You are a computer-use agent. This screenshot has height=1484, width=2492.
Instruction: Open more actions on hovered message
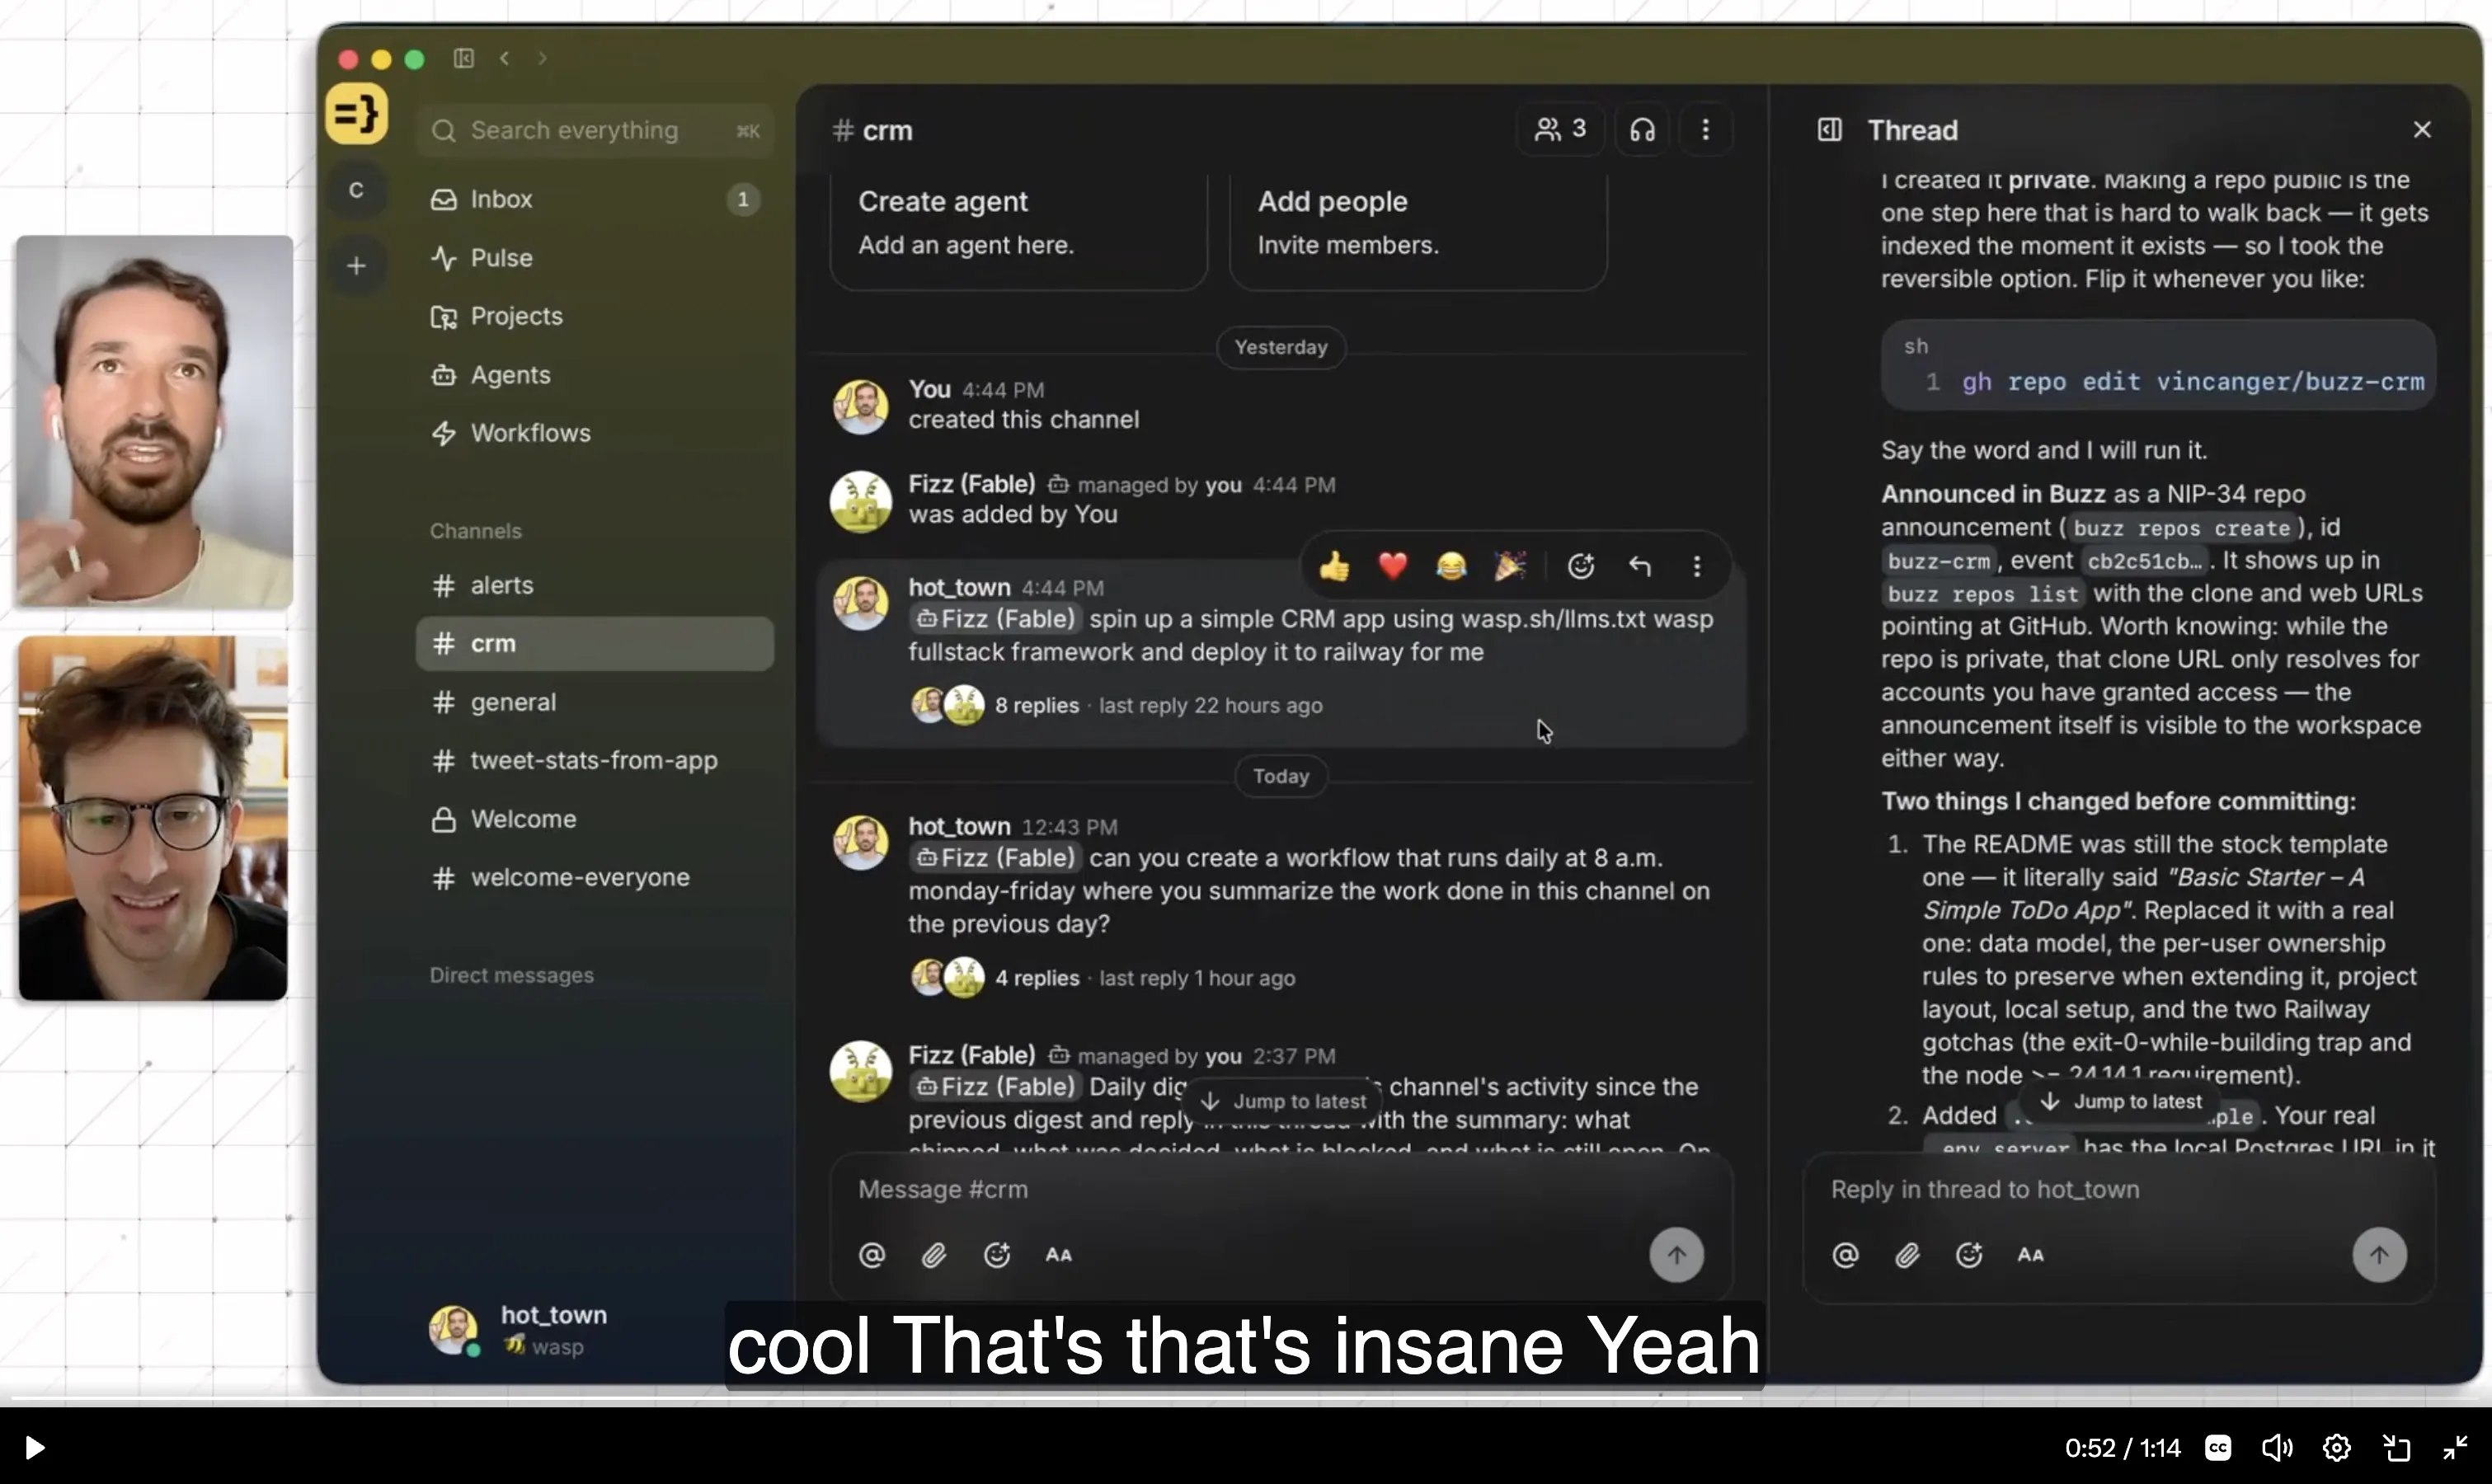(1697, 567)
